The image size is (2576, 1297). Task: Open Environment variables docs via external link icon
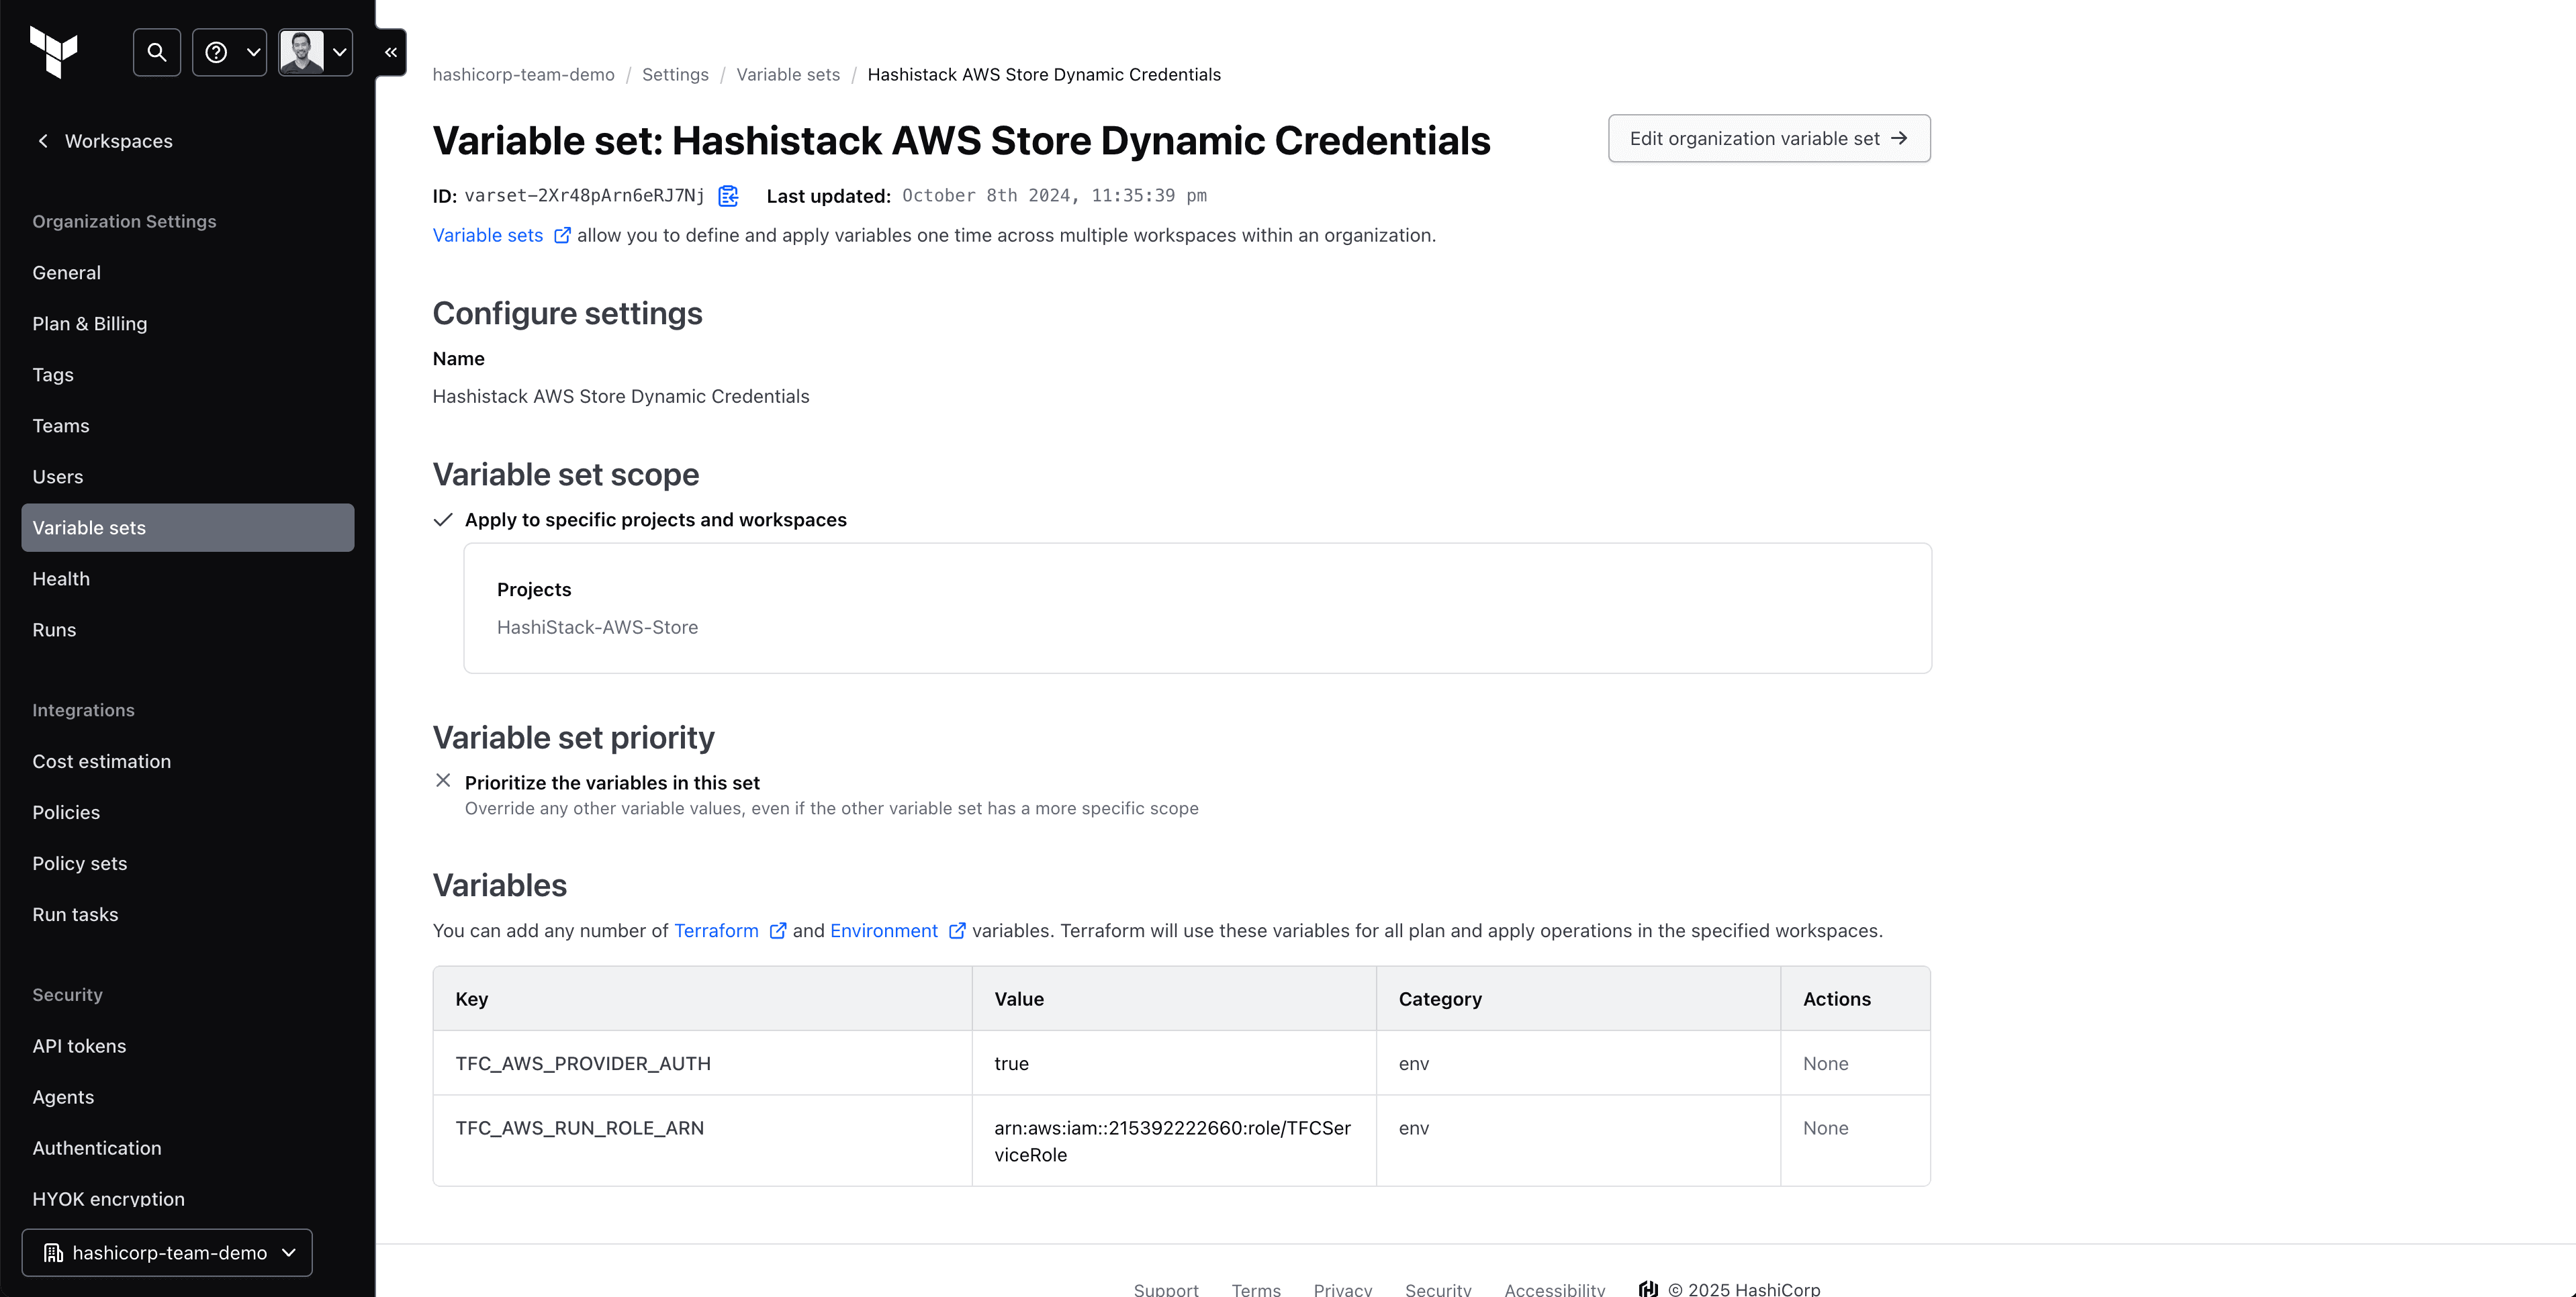[x=957, y=930]
